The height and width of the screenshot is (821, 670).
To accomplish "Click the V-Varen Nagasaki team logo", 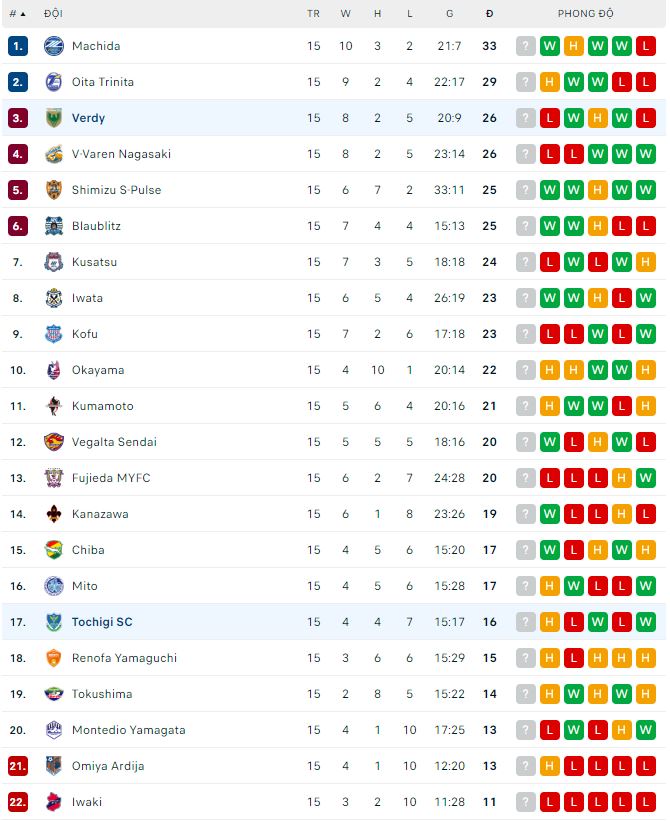I will click(53, 154).
